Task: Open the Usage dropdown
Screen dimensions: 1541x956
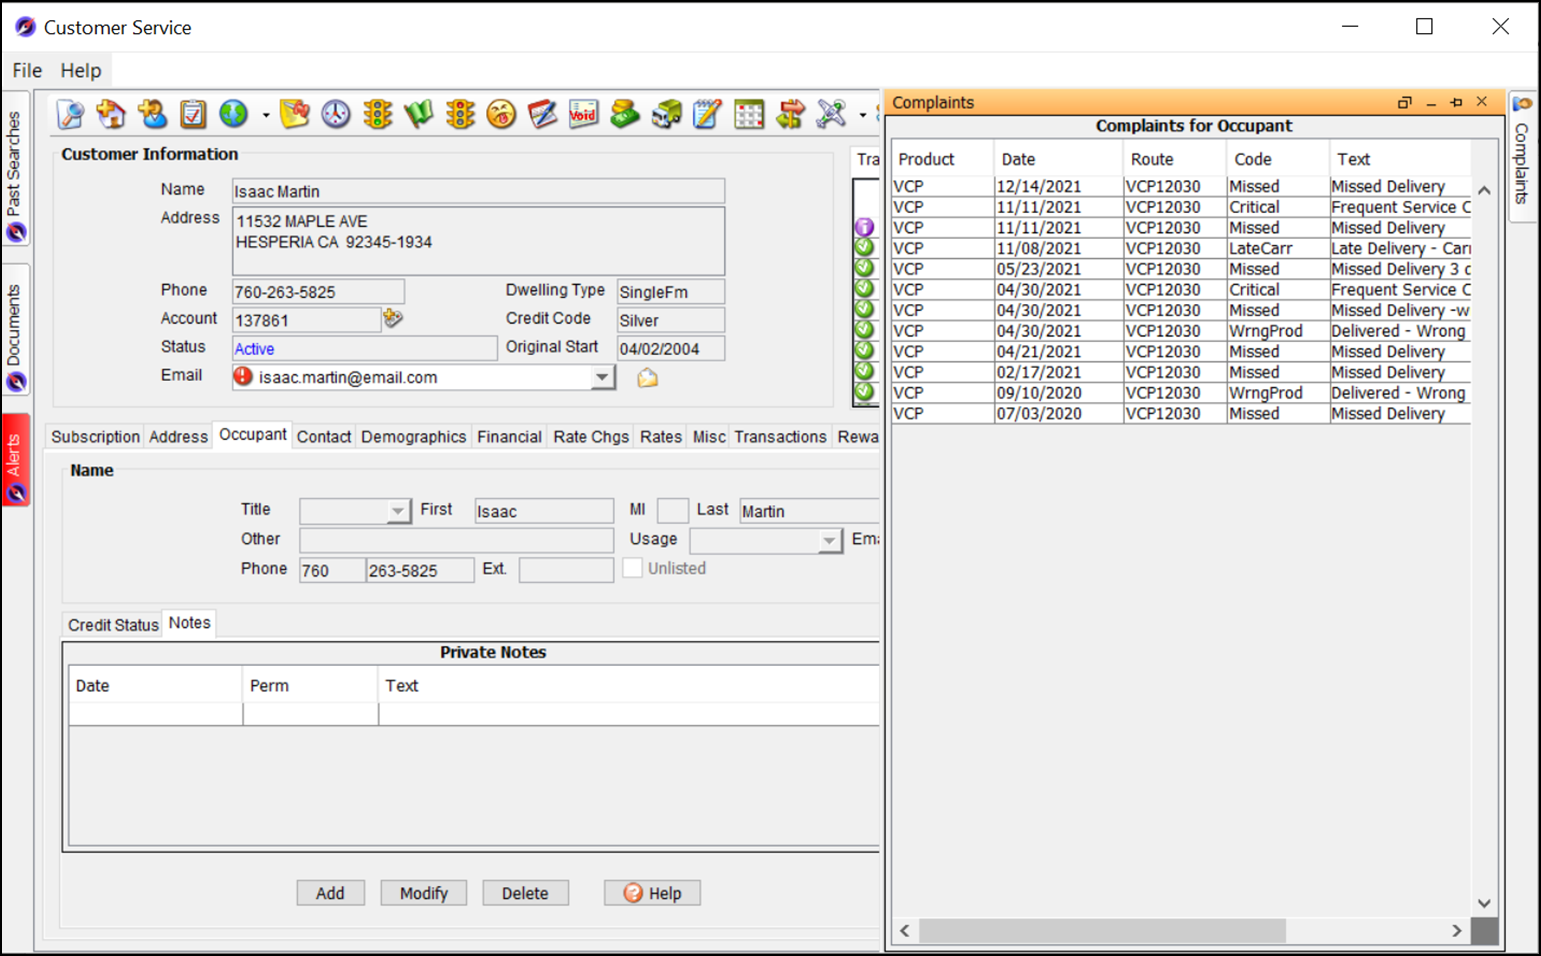Action: (828, 541)
